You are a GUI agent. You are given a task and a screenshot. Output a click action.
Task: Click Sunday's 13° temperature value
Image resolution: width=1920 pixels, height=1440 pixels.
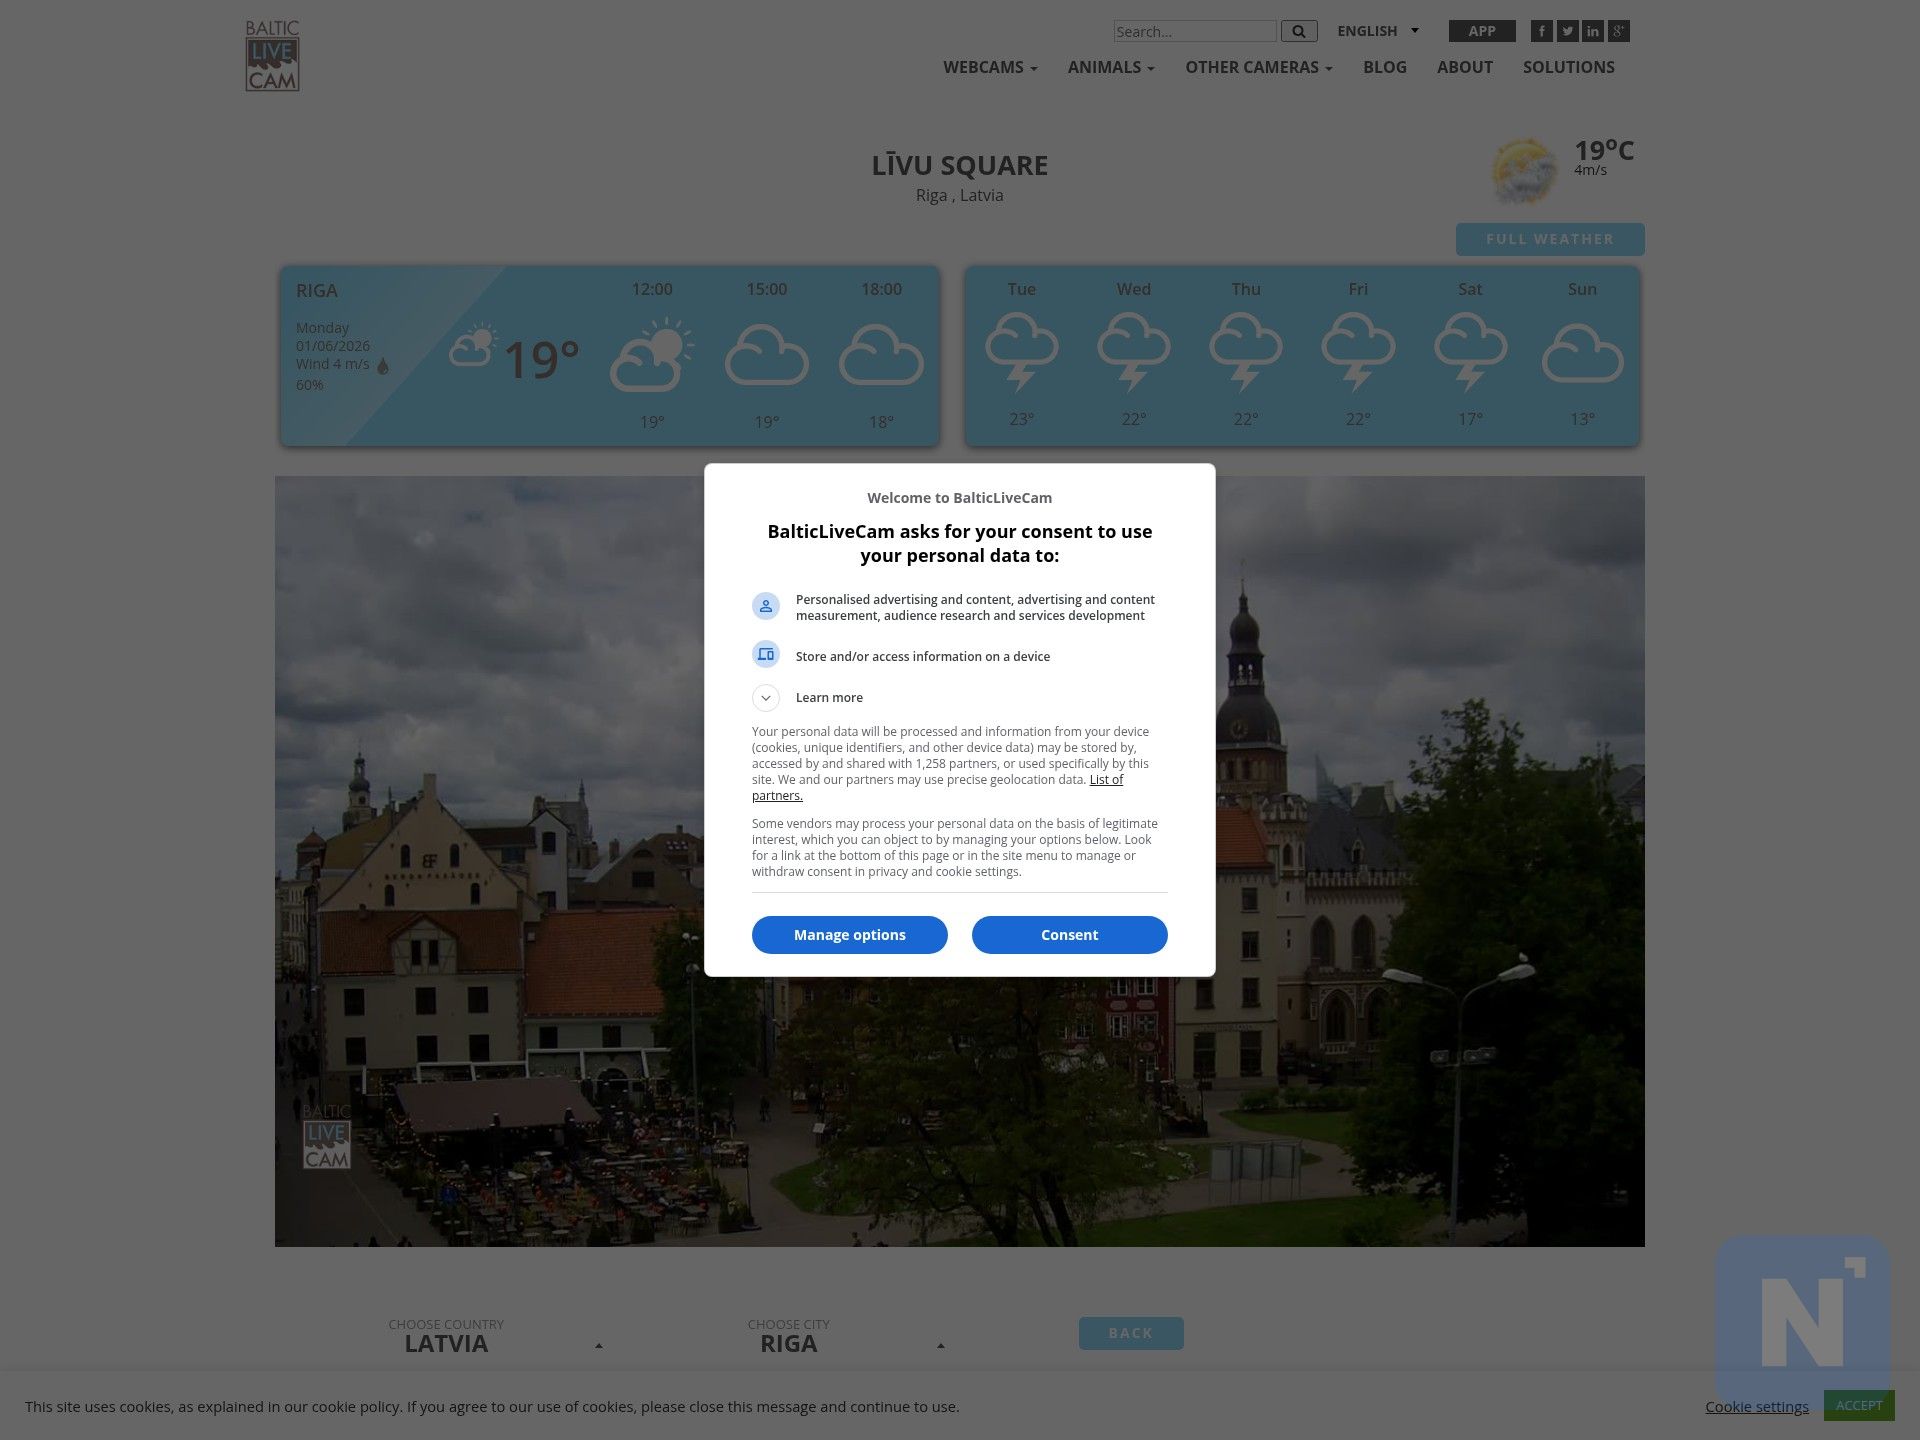(x=1582, y=419)
